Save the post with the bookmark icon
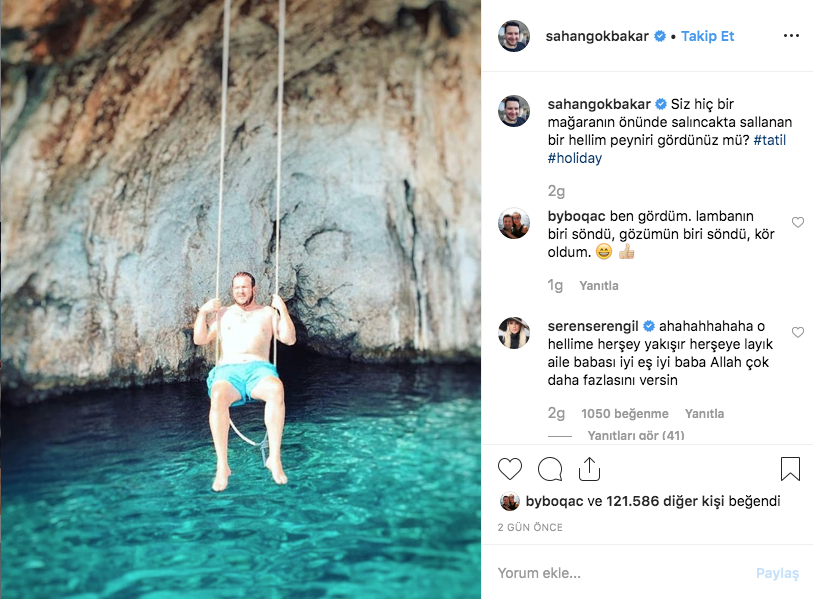Image resolution: width=813 pixels, height=599 pixels. coord(790,469)
